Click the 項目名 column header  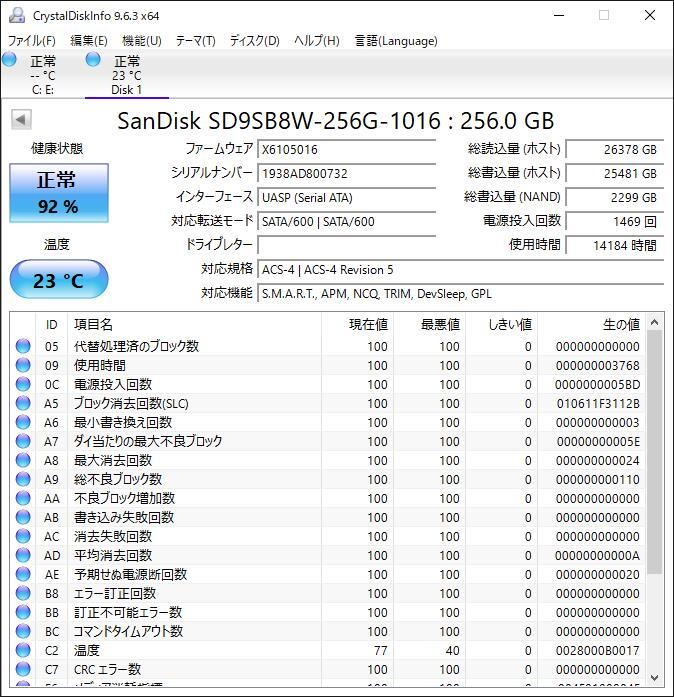(x=194, y=324)
